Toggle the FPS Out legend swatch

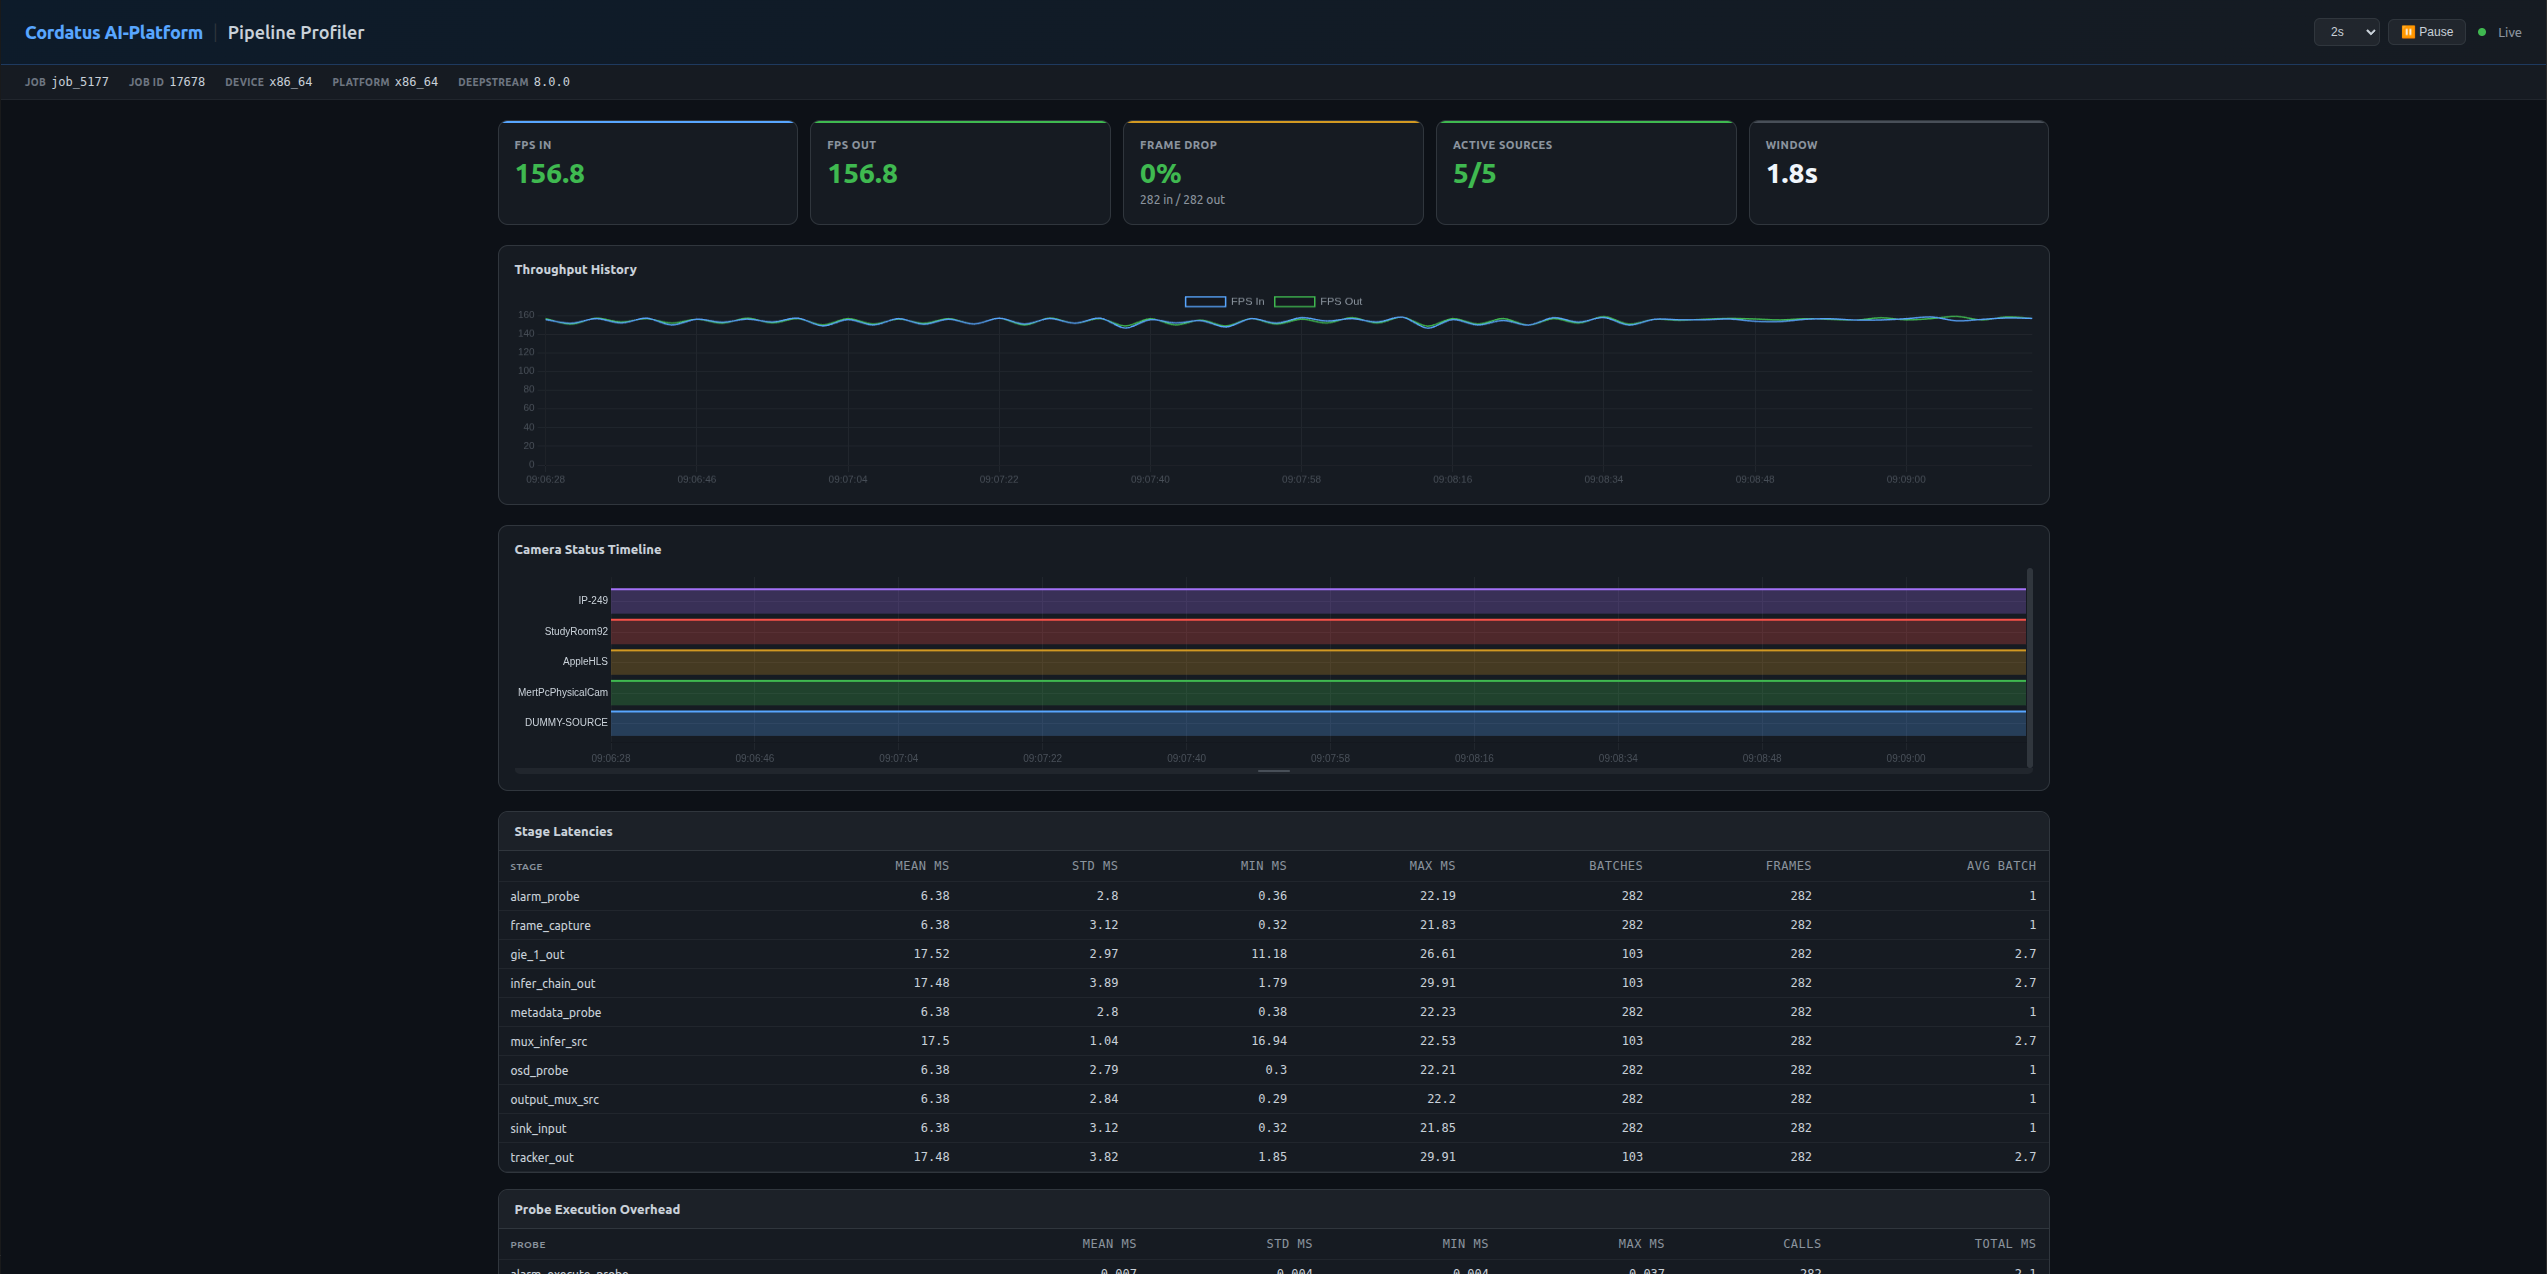pyautogui.click(x=1294, y=301)
